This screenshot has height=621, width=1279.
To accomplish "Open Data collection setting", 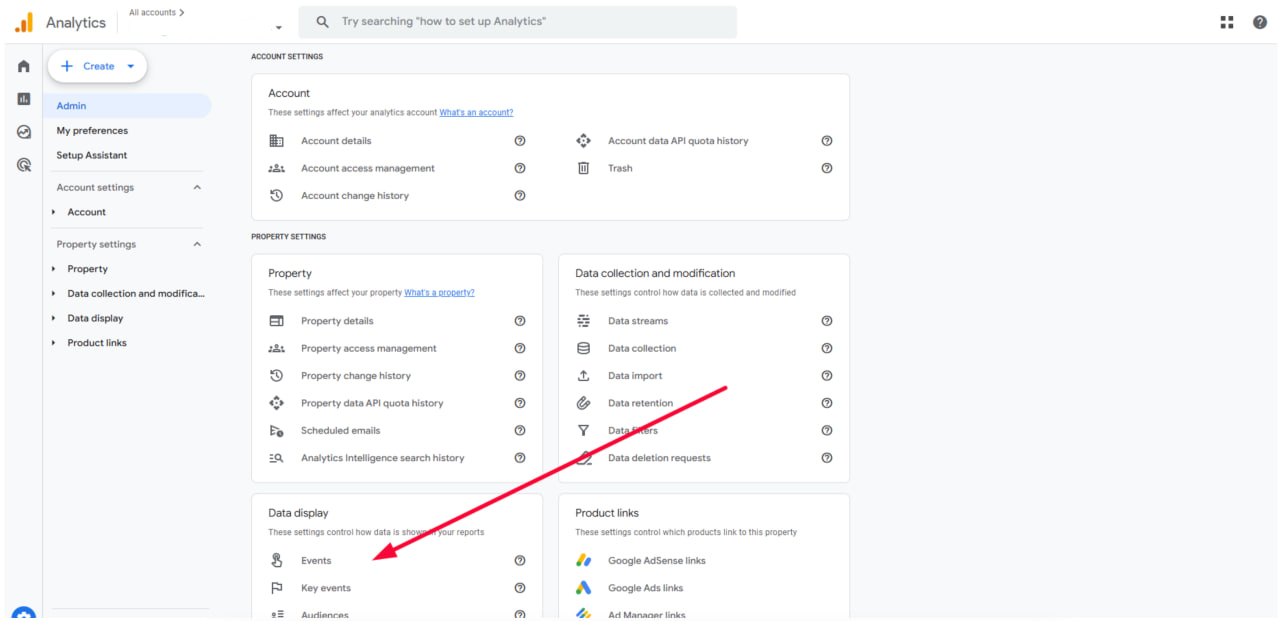I will (642, 348).
